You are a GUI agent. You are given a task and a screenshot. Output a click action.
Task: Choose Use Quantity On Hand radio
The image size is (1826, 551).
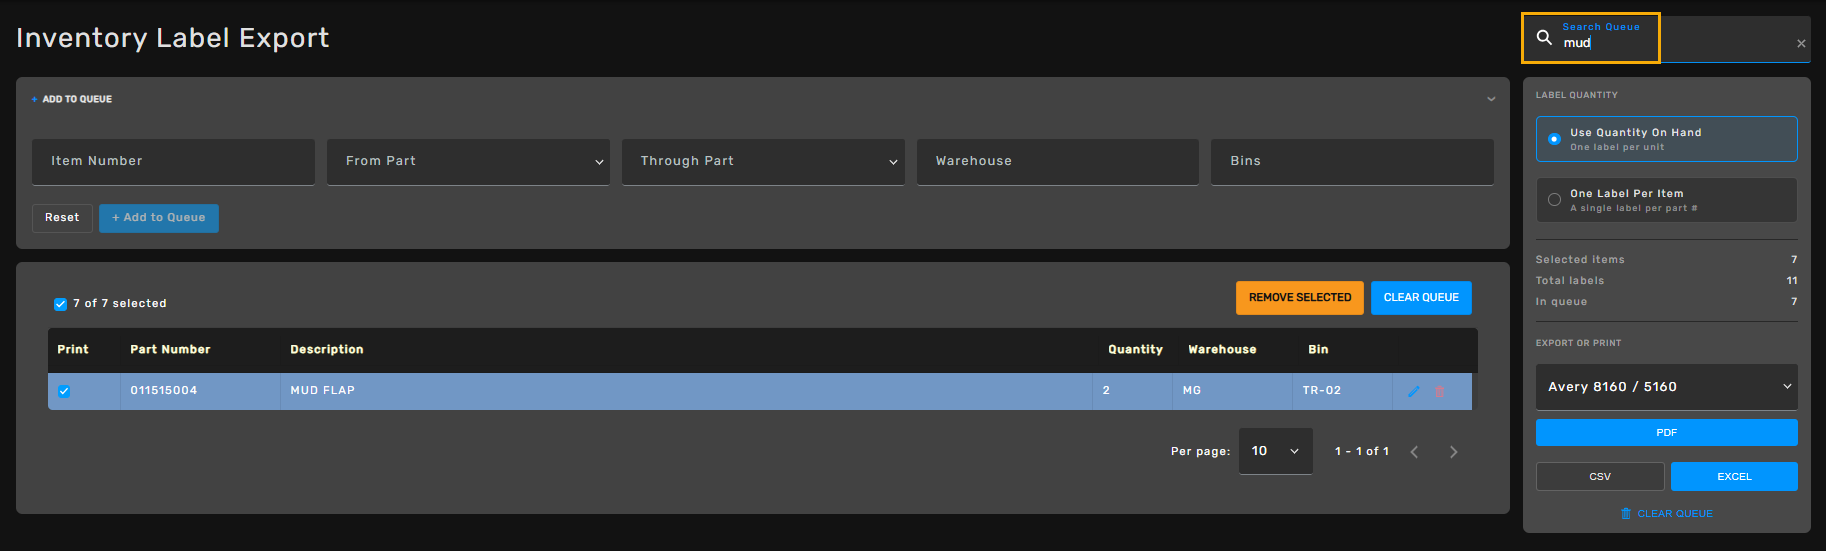pos(1667,139)
